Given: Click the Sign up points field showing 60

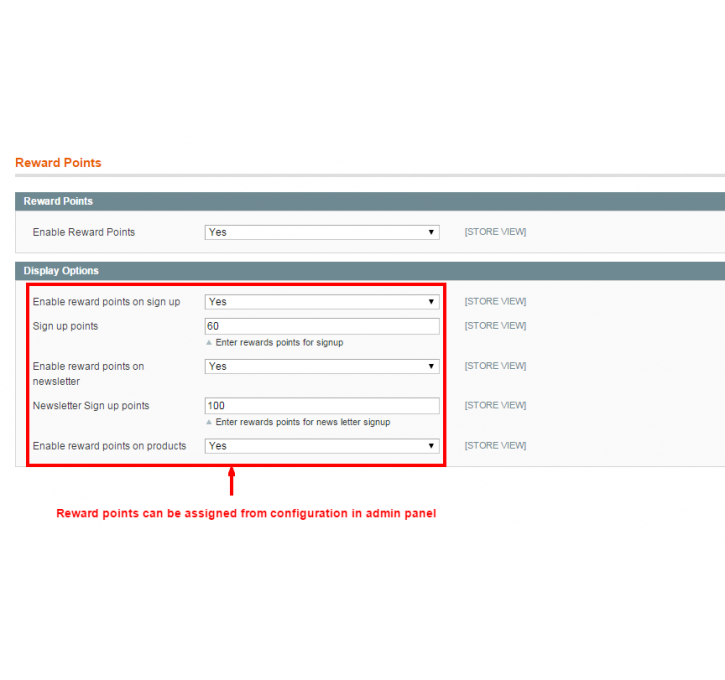Looking at the screenshot, I should click(322, 326).
